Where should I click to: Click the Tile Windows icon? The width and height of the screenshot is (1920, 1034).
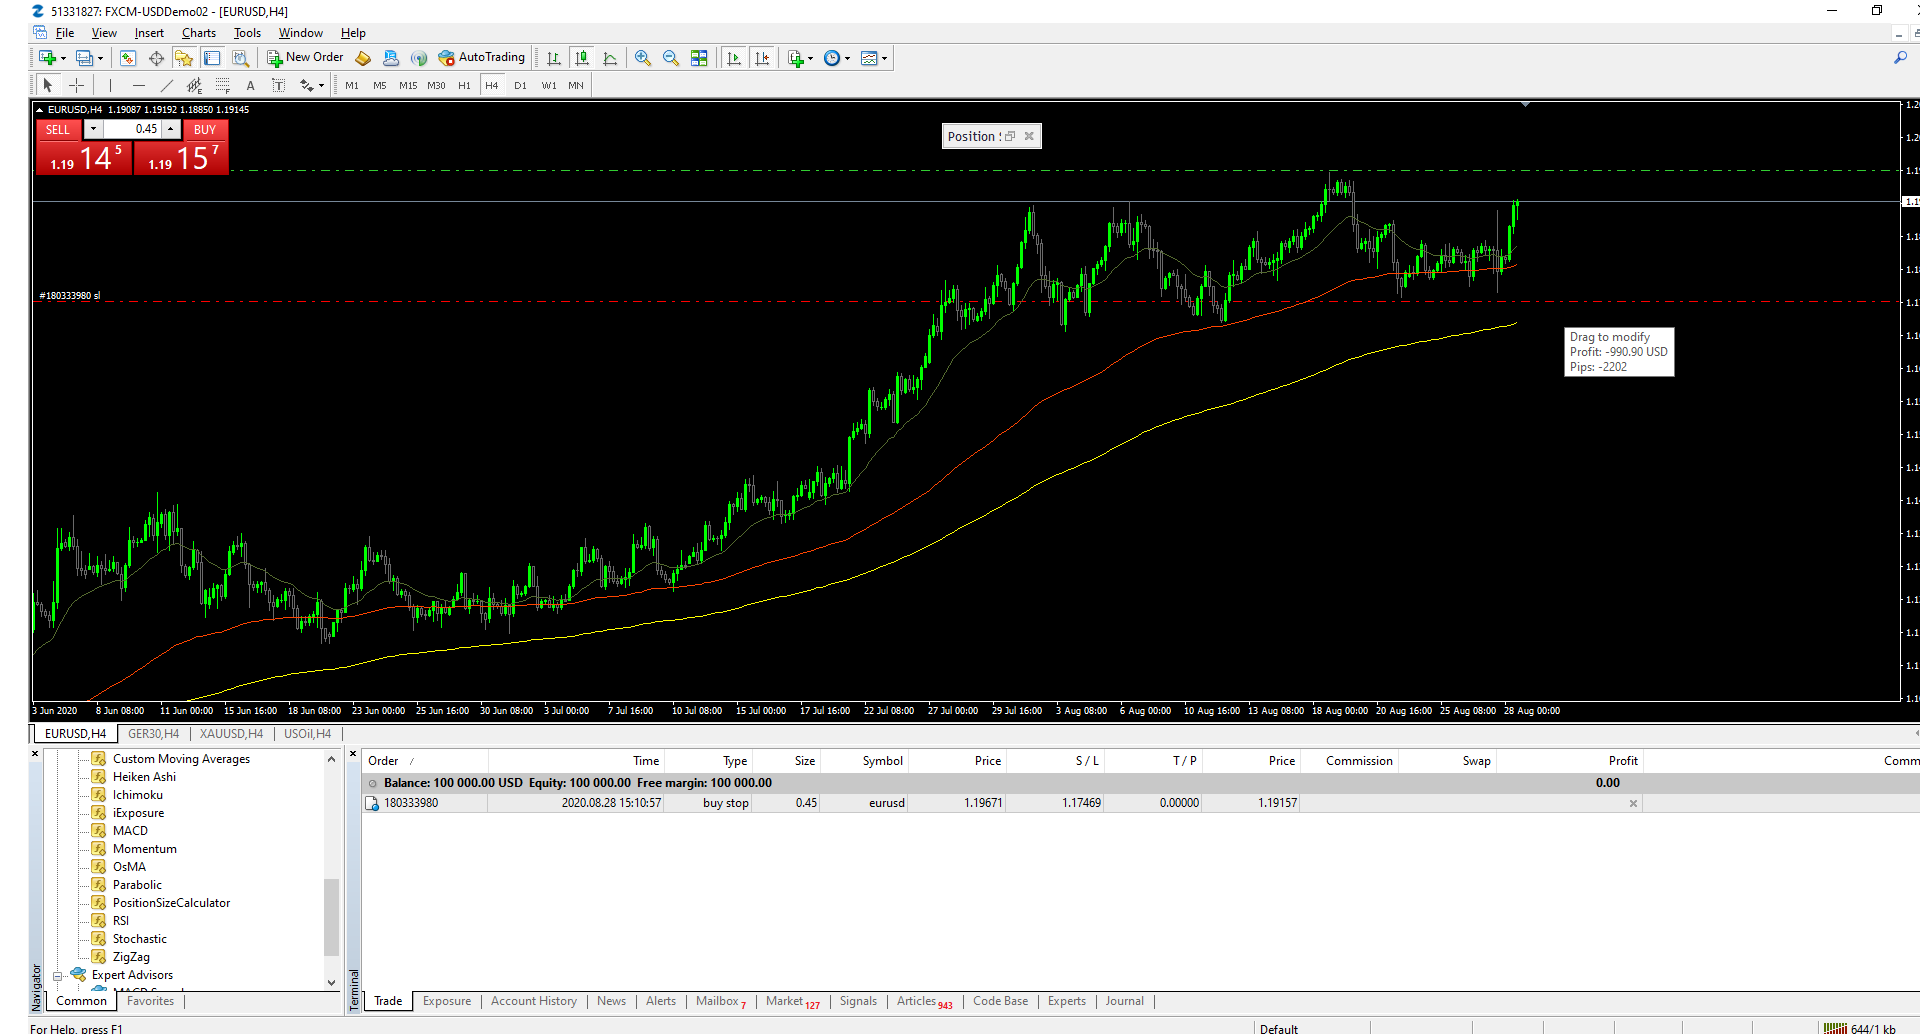(x=699, y=58)
